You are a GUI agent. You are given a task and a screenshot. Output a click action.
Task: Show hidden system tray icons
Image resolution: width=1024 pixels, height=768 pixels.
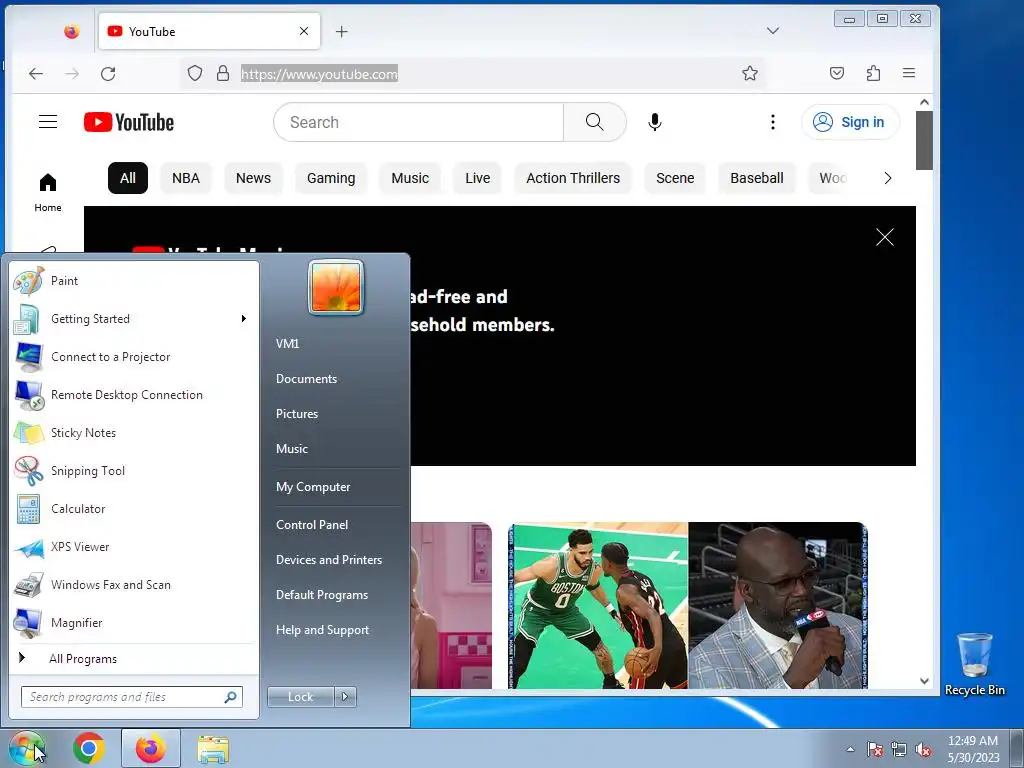point(850,750)
